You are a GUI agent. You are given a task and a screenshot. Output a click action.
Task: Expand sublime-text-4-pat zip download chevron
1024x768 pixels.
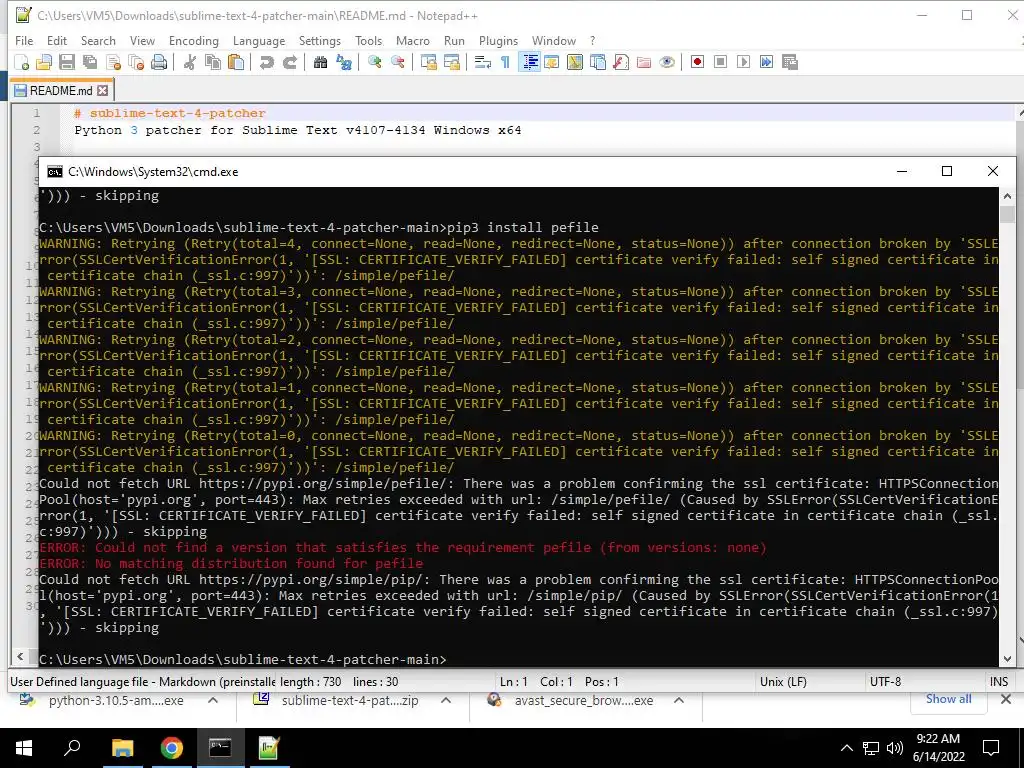446,701
